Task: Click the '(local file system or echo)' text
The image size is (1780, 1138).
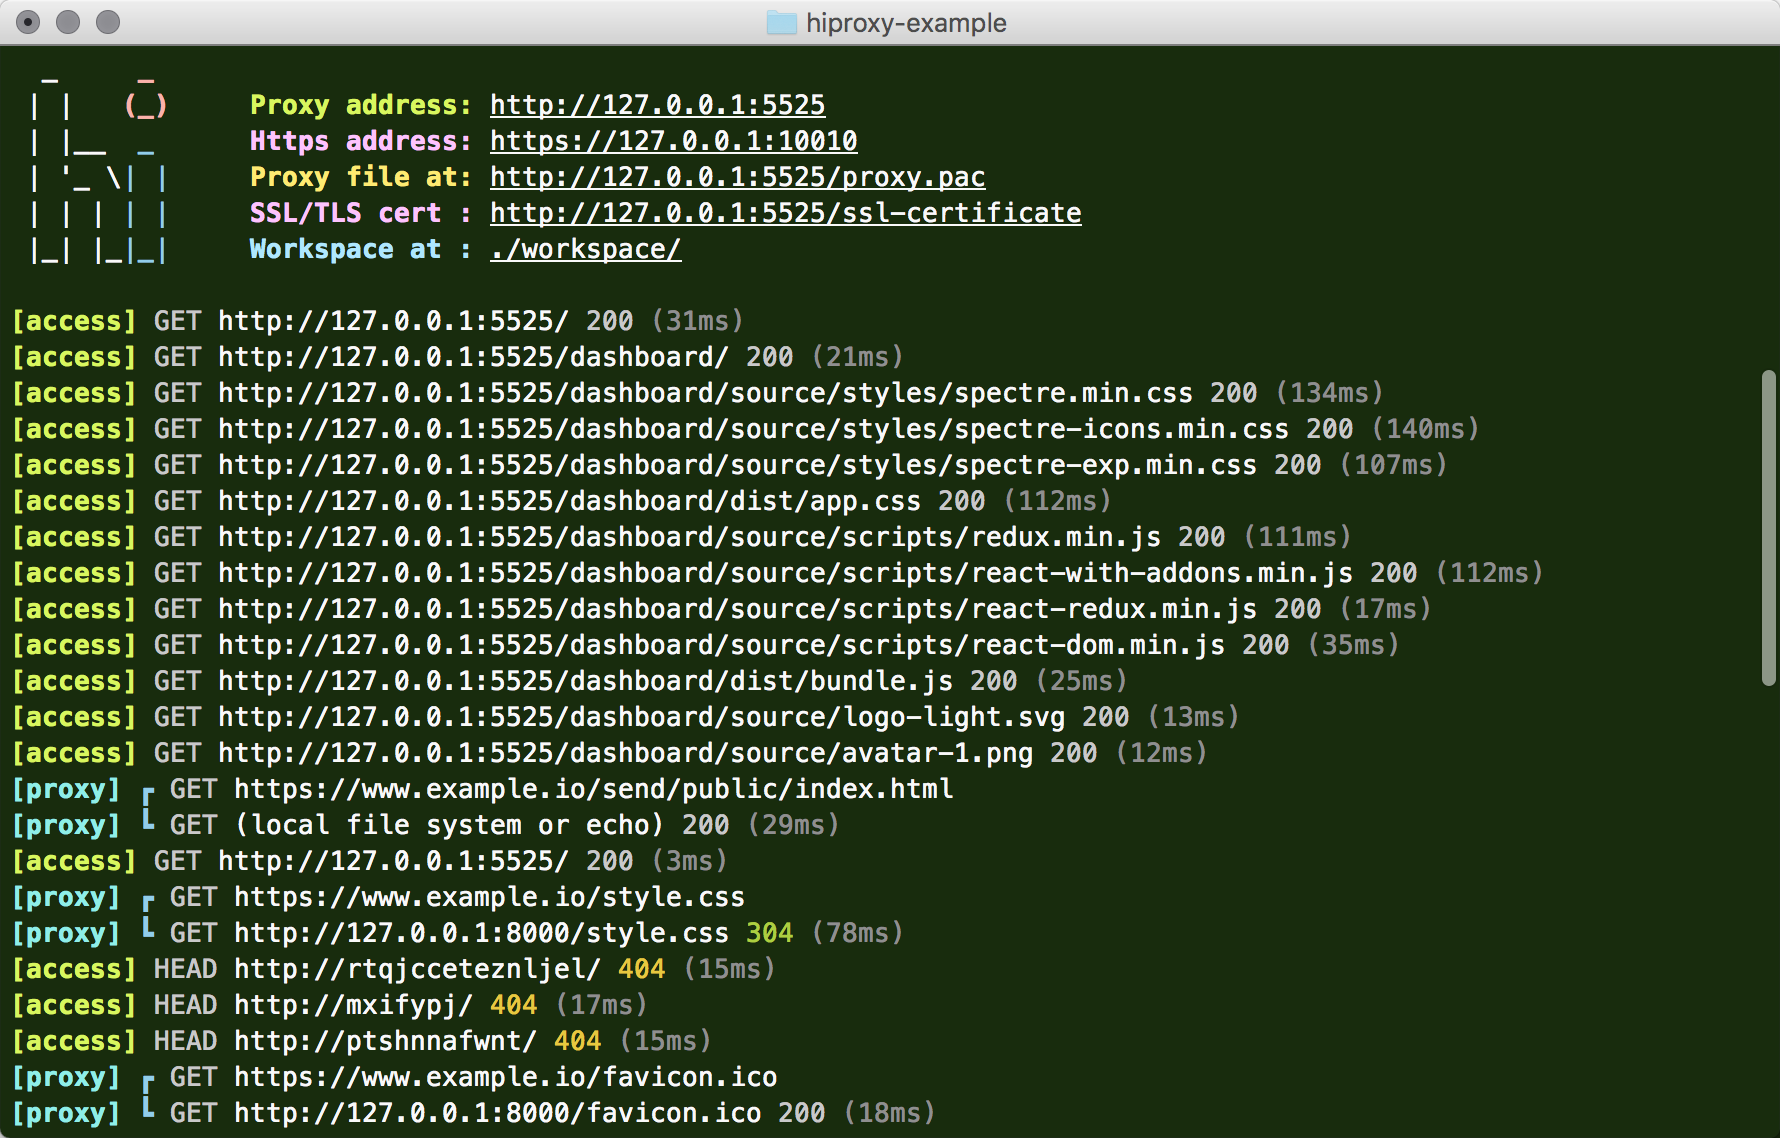Action: coord(450,825)
